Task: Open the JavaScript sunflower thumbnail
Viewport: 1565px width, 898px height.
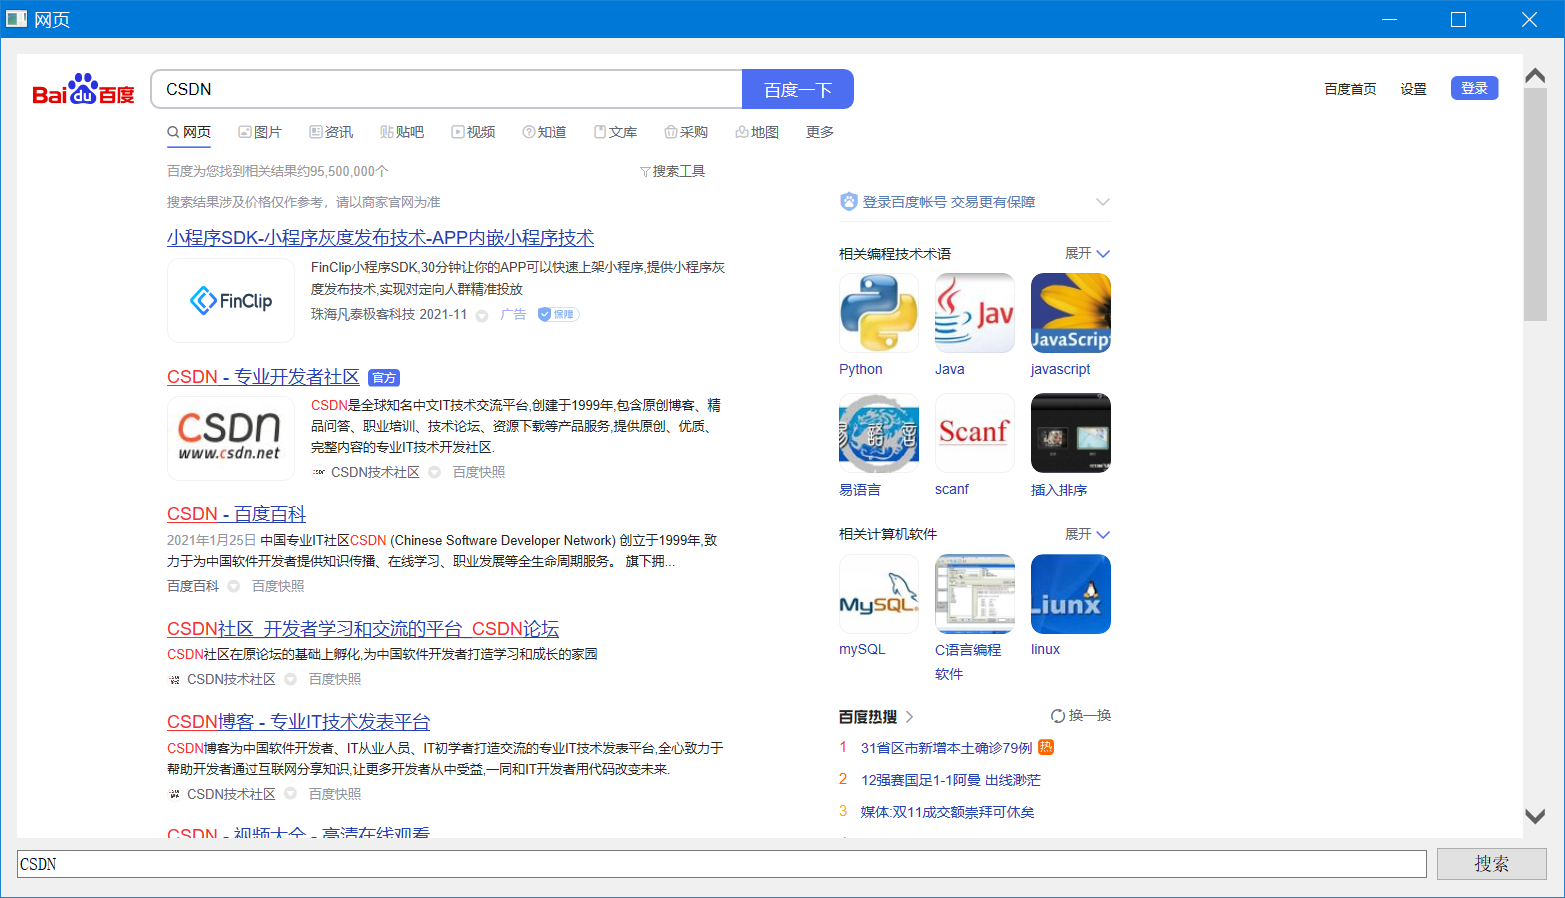Action: [x=1070, y=313]
